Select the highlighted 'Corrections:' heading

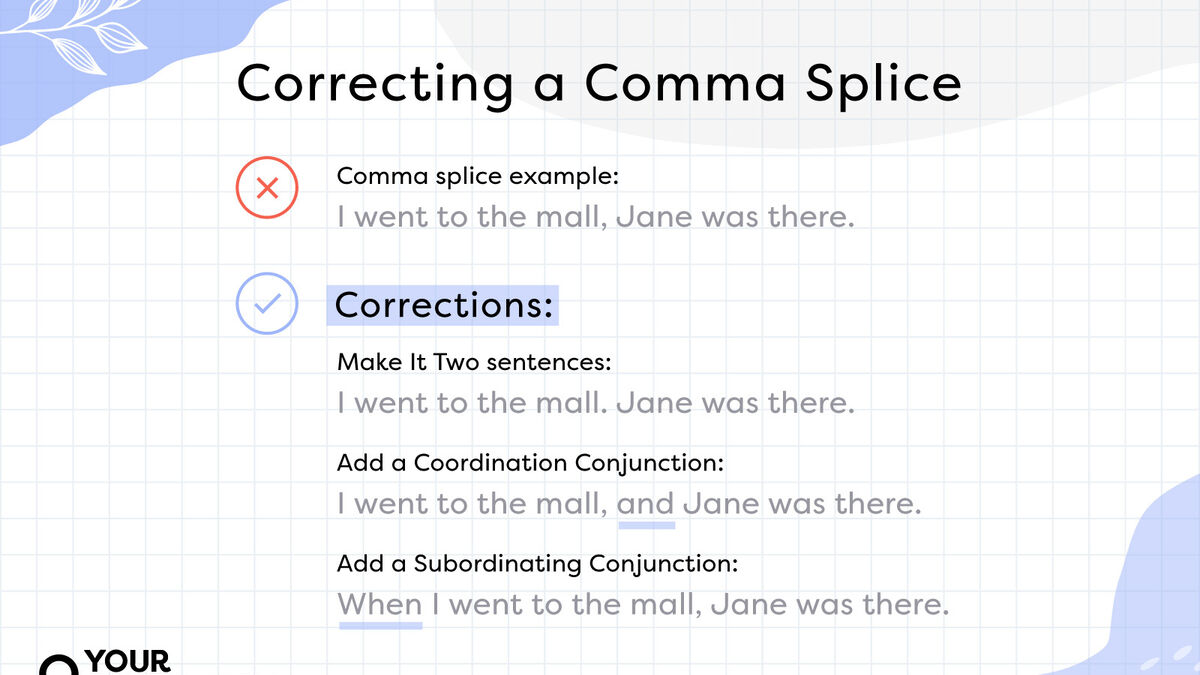tap(443, 305)
